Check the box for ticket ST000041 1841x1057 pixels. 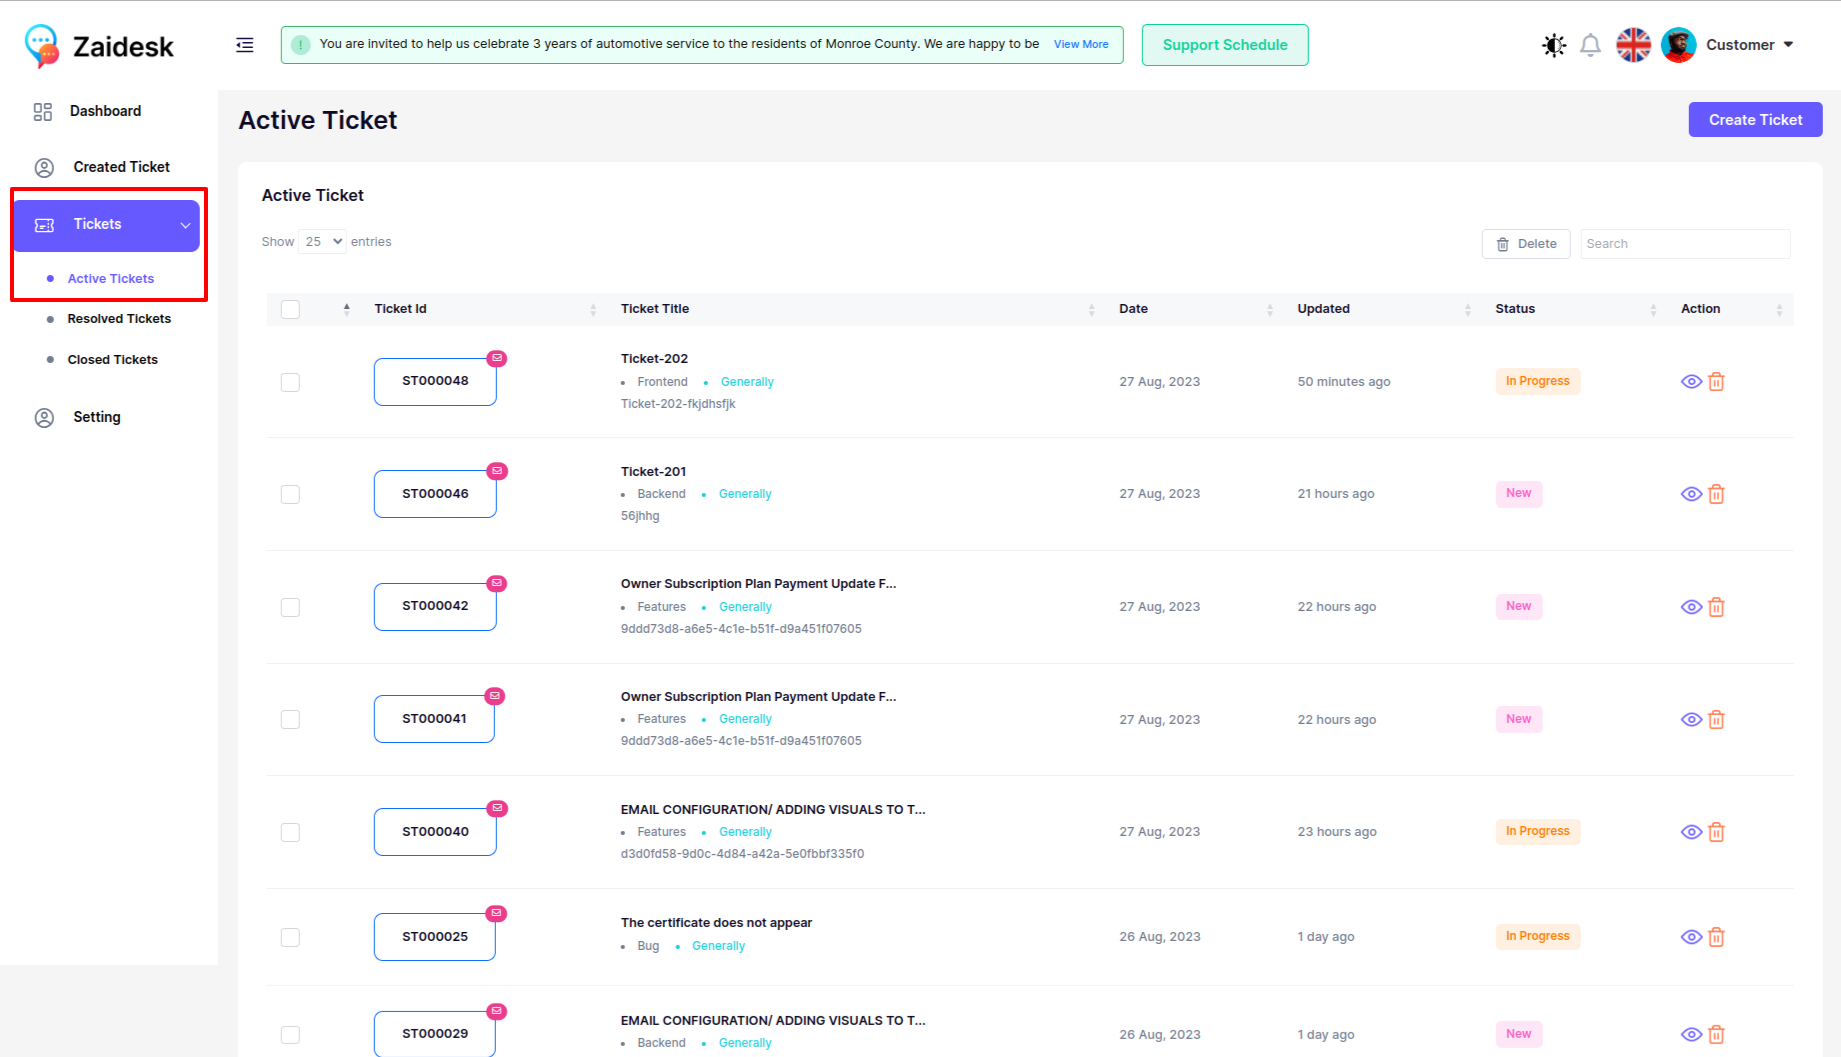pyautogui.click(x=290, y=719)
